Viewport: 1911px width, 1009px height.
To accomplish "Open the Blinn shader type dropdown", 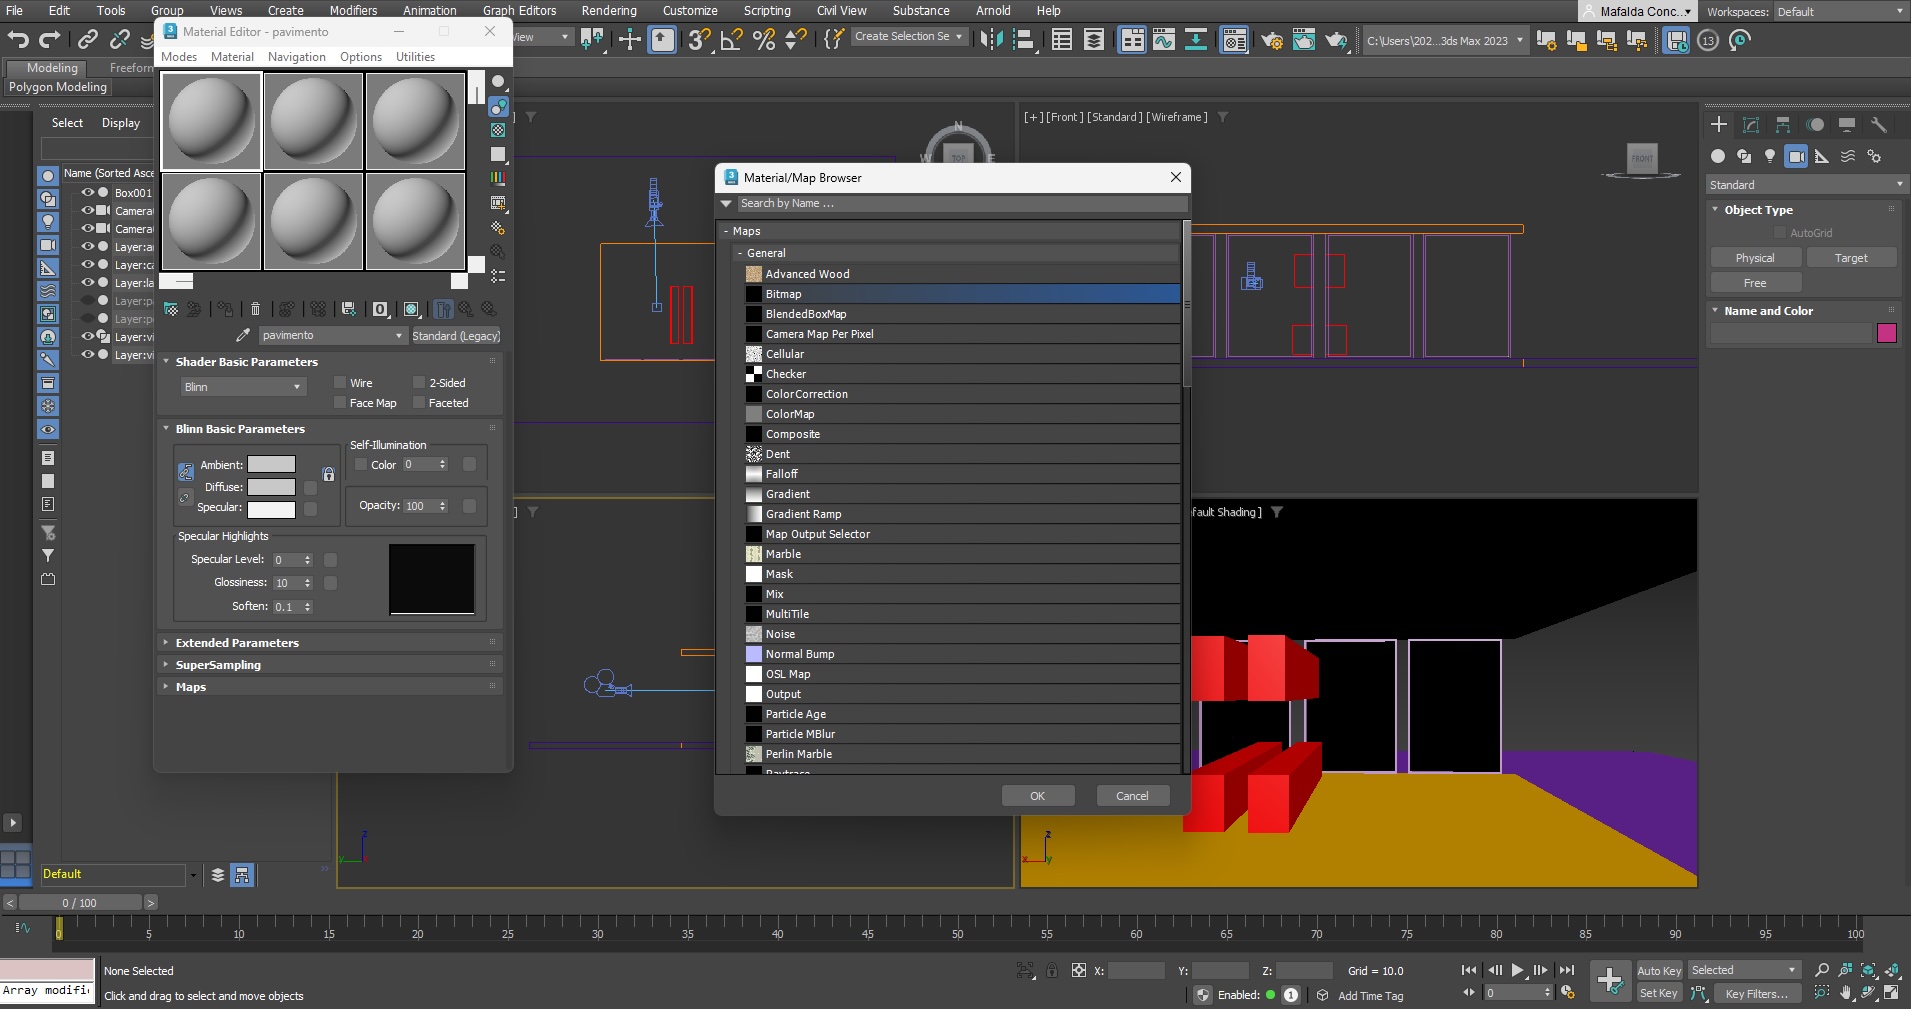I will (x=242, y=387).
